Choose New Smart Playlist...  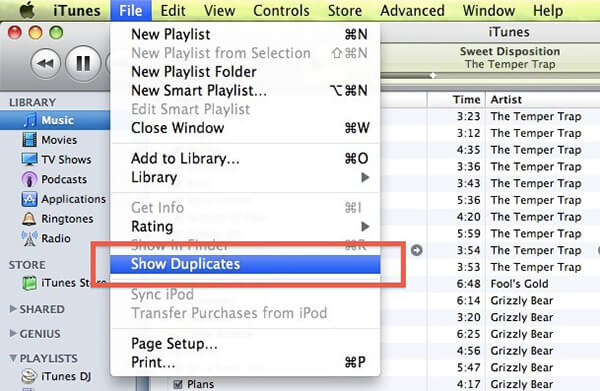245,91
